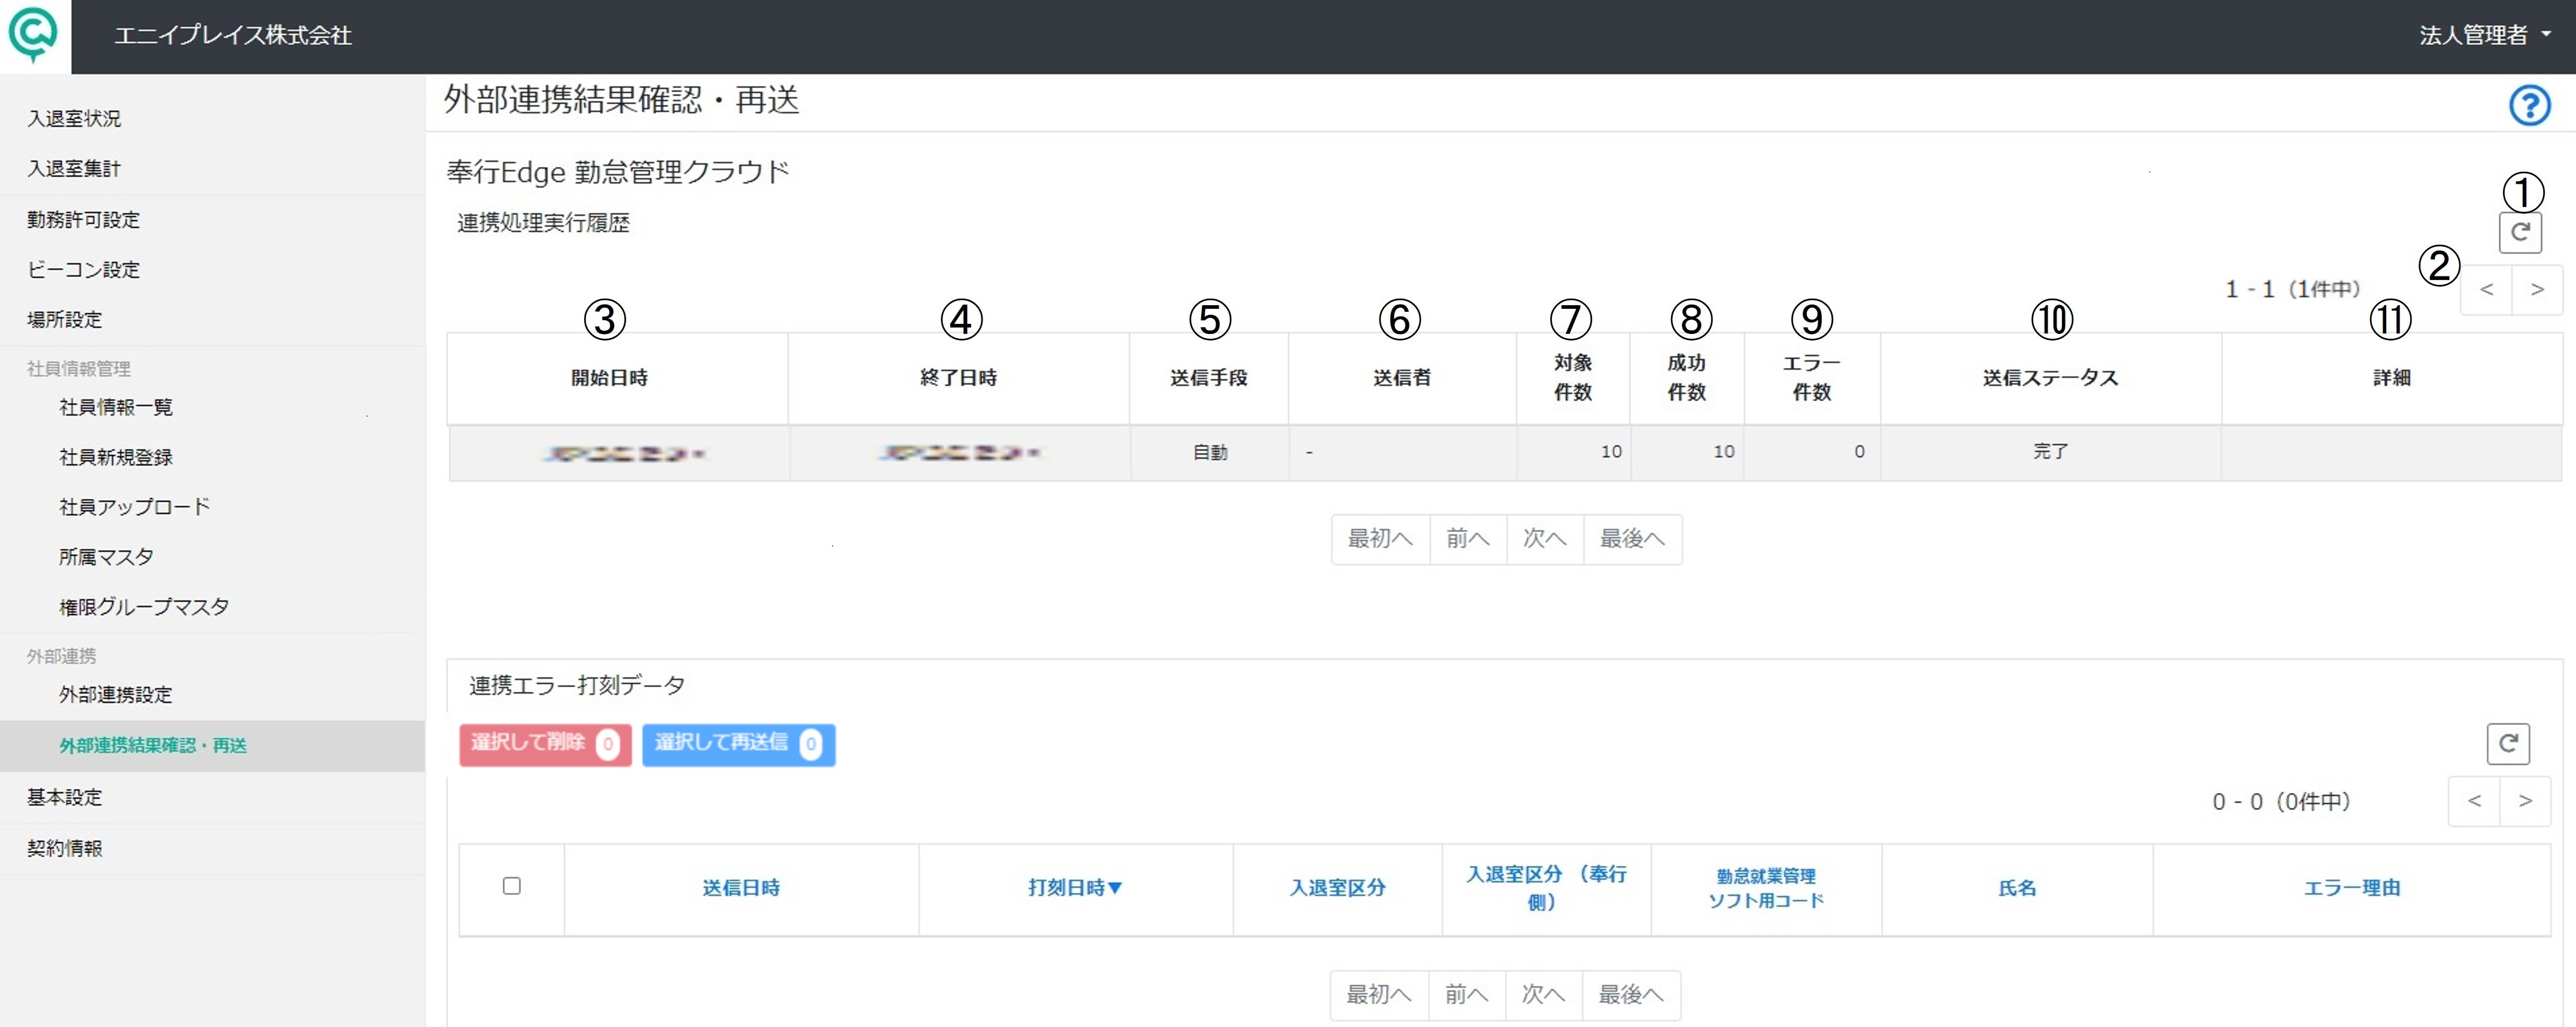Open 社員新規登録 in sidebar
This screenshot has height=1027, width=2576.
[116, 457]
